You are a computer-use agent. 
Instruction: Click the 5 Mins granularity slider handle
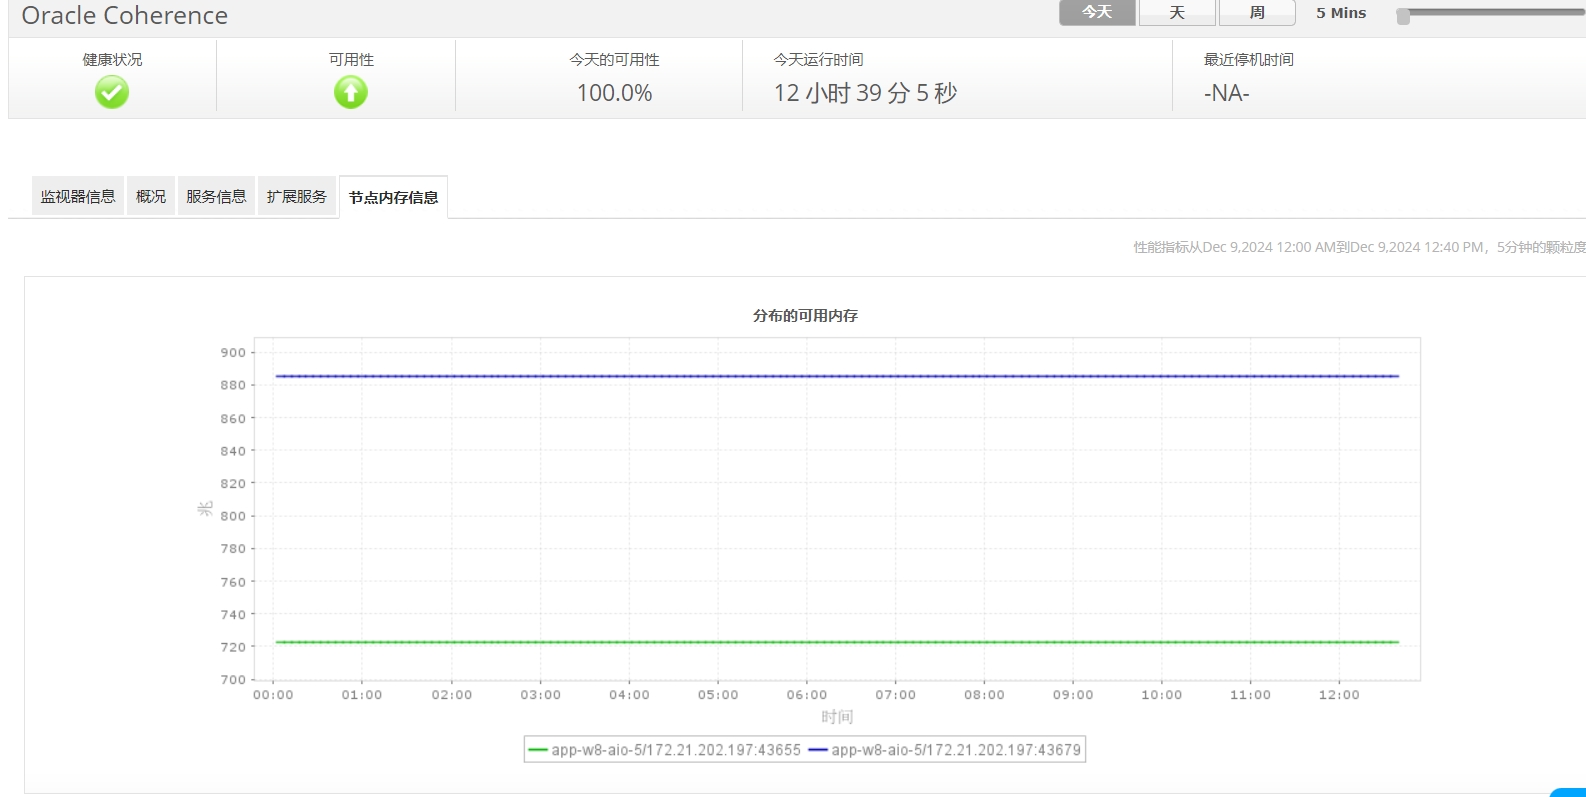coord(1403,16)
